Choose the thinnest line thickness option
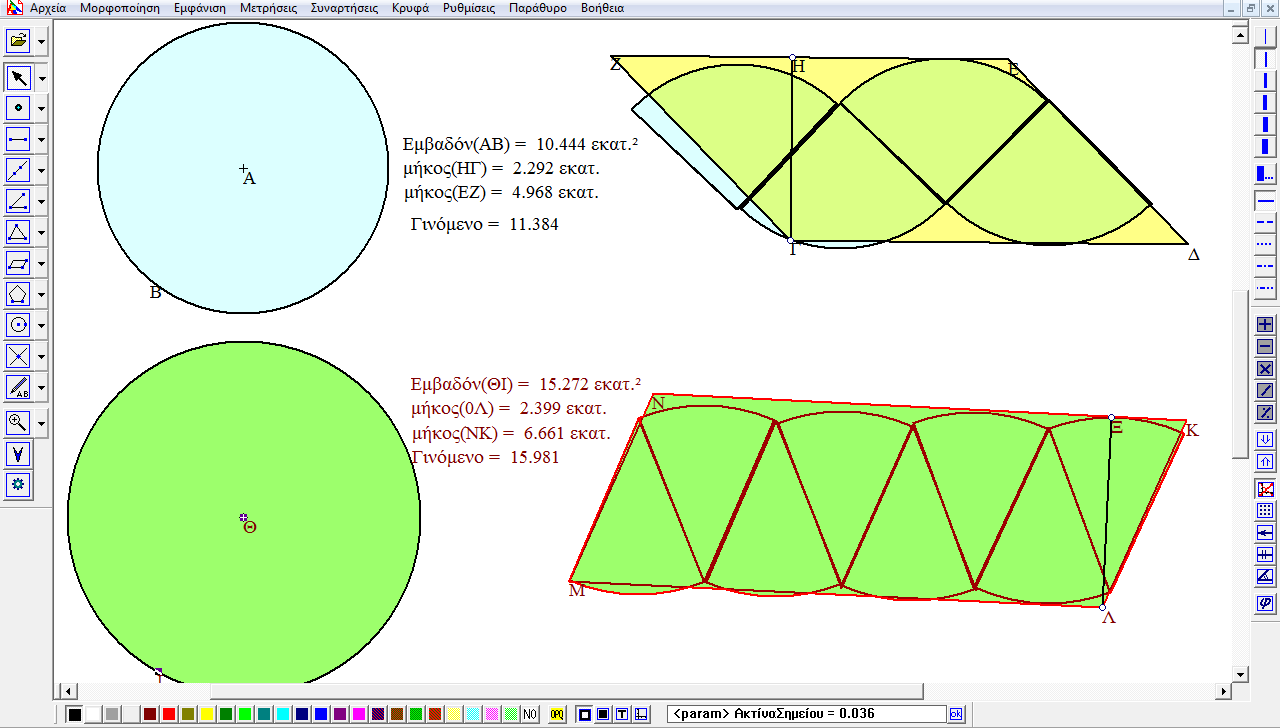 tap(1265, 35)
